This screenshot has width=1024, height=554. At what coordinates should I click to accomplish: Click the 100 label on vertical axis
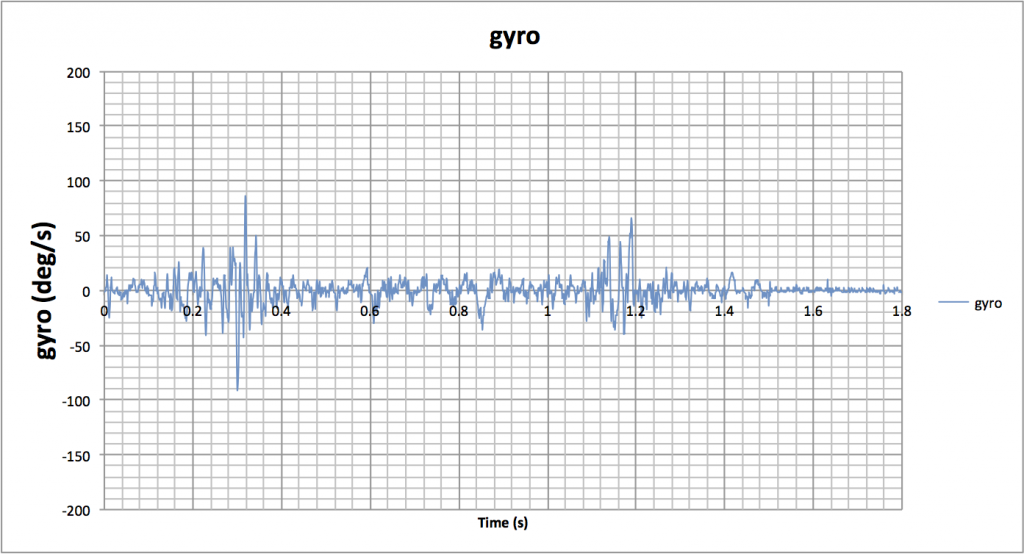pos(78,182)
